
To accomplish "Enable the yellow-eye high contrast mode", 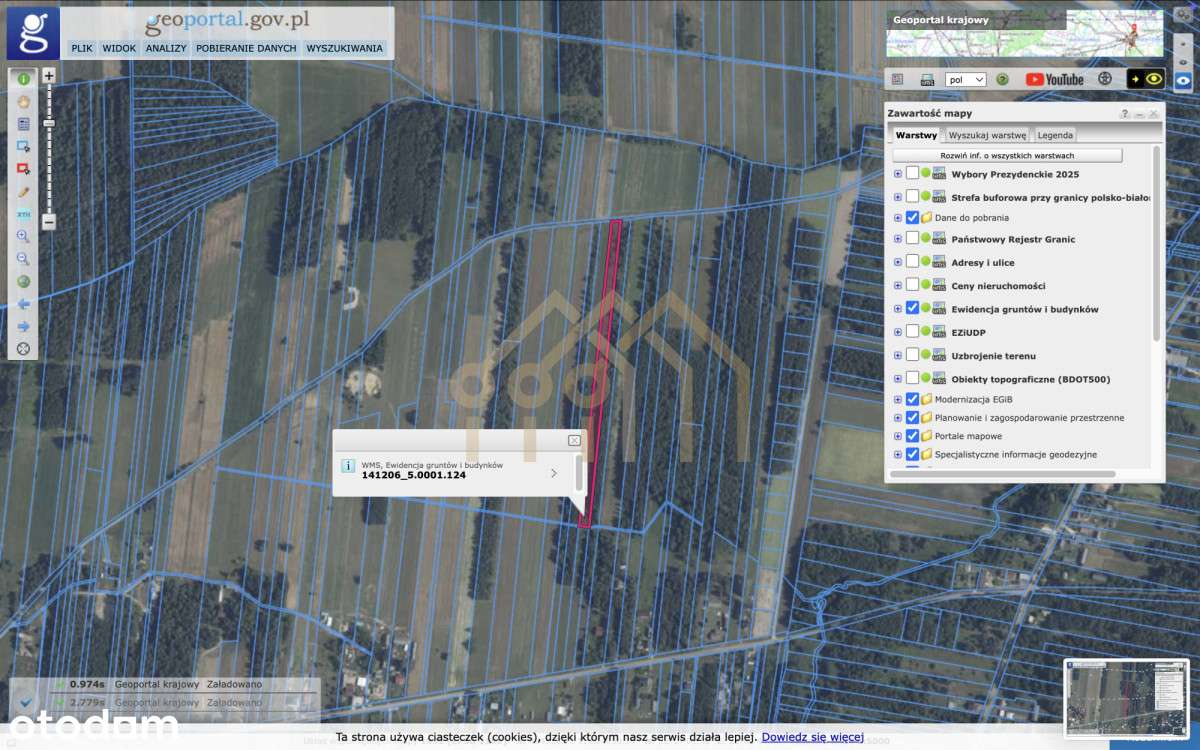I will (x=1146, y=79).
